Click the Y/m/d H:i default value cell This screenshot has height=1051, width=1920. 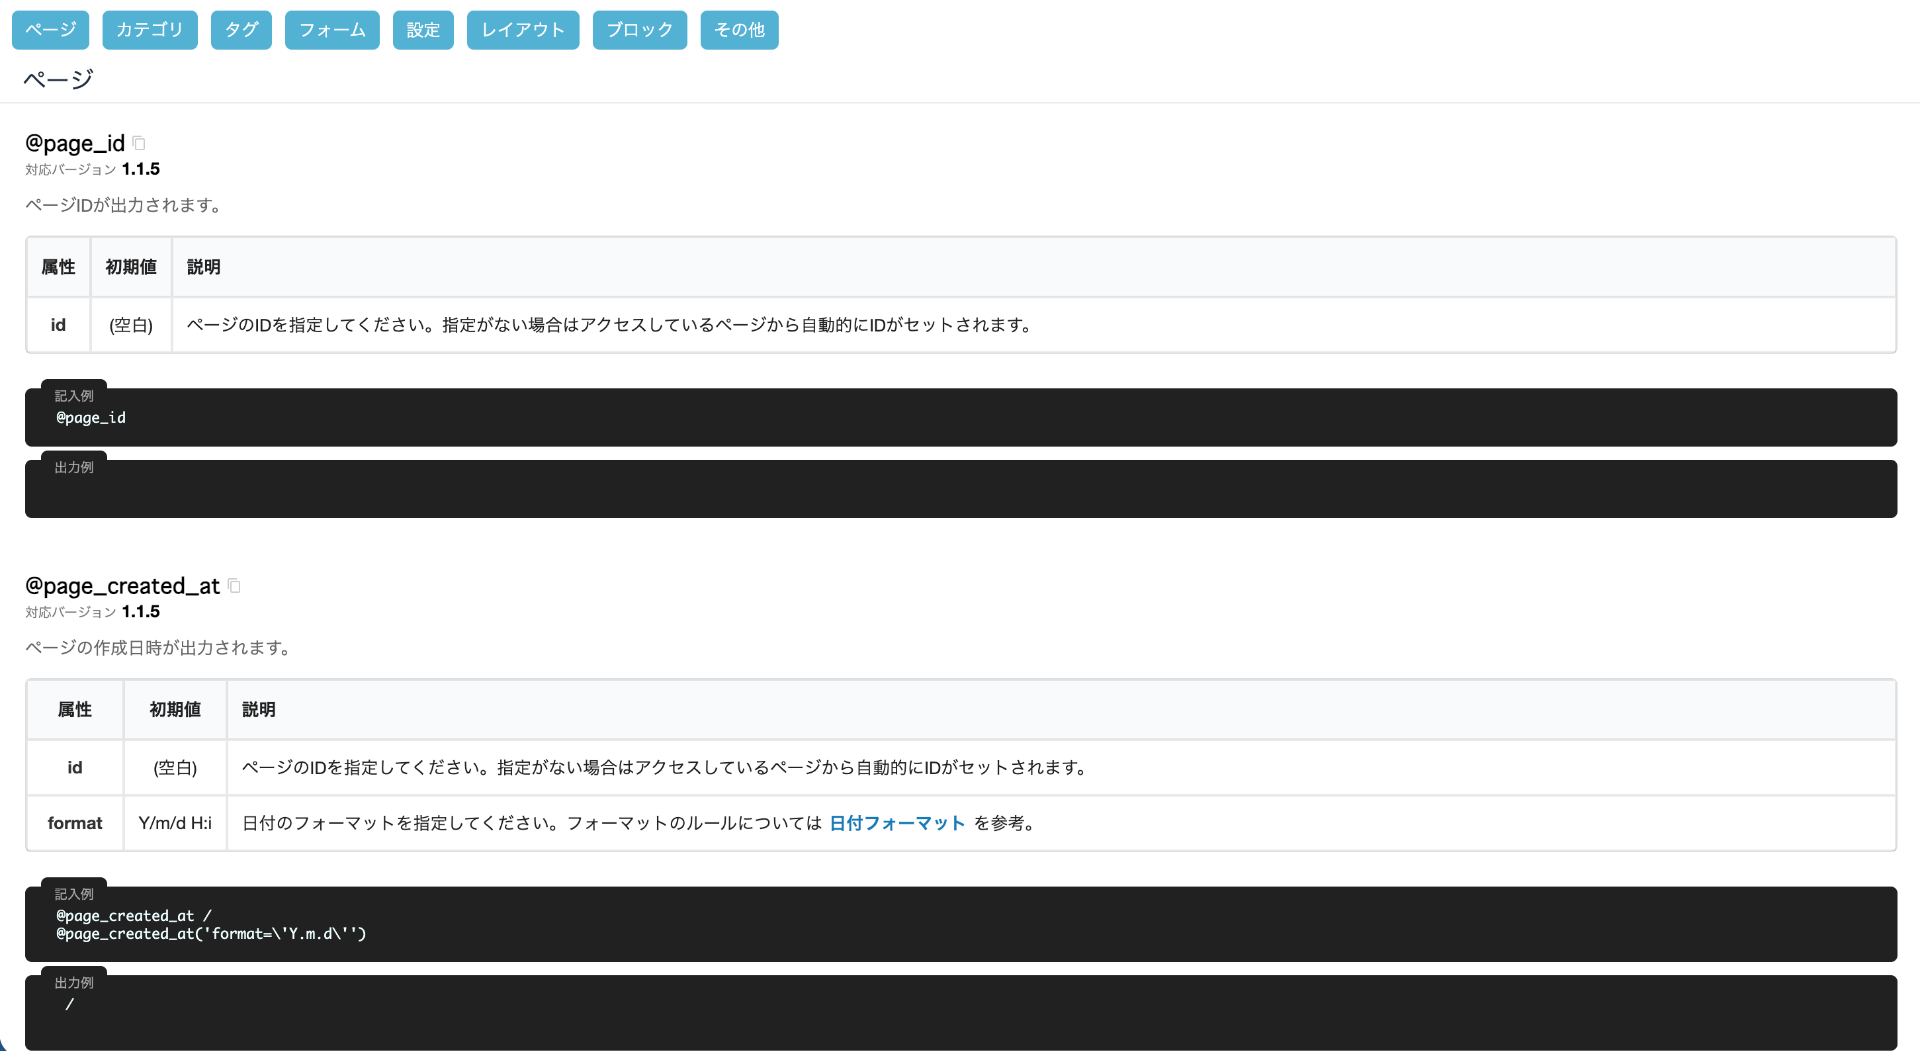click(x=175, y=823)
